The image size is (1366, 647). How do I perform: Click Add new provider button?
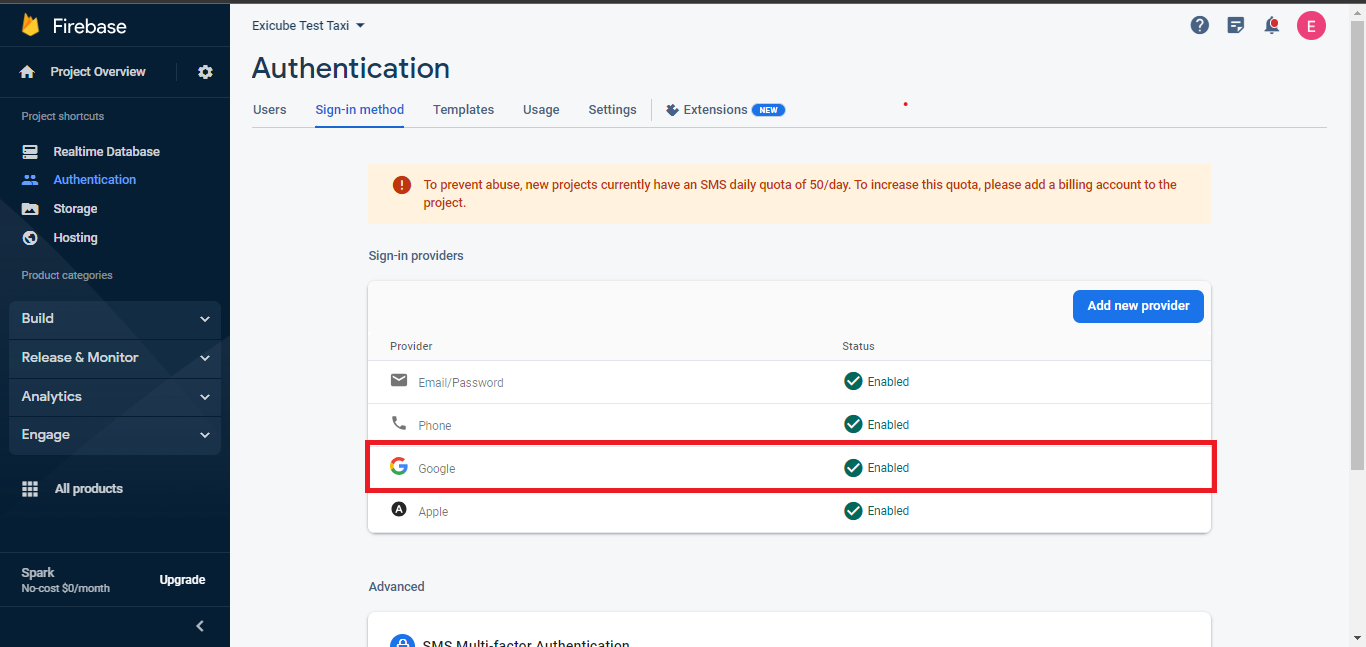(x=1138, y=306)
